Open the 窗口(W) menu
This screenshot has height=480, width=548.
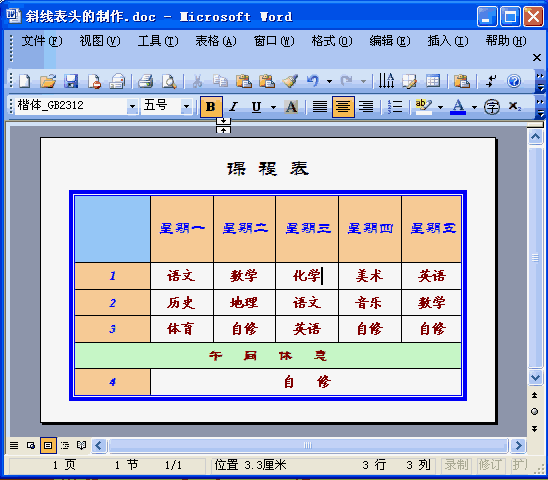coord(274,41)
